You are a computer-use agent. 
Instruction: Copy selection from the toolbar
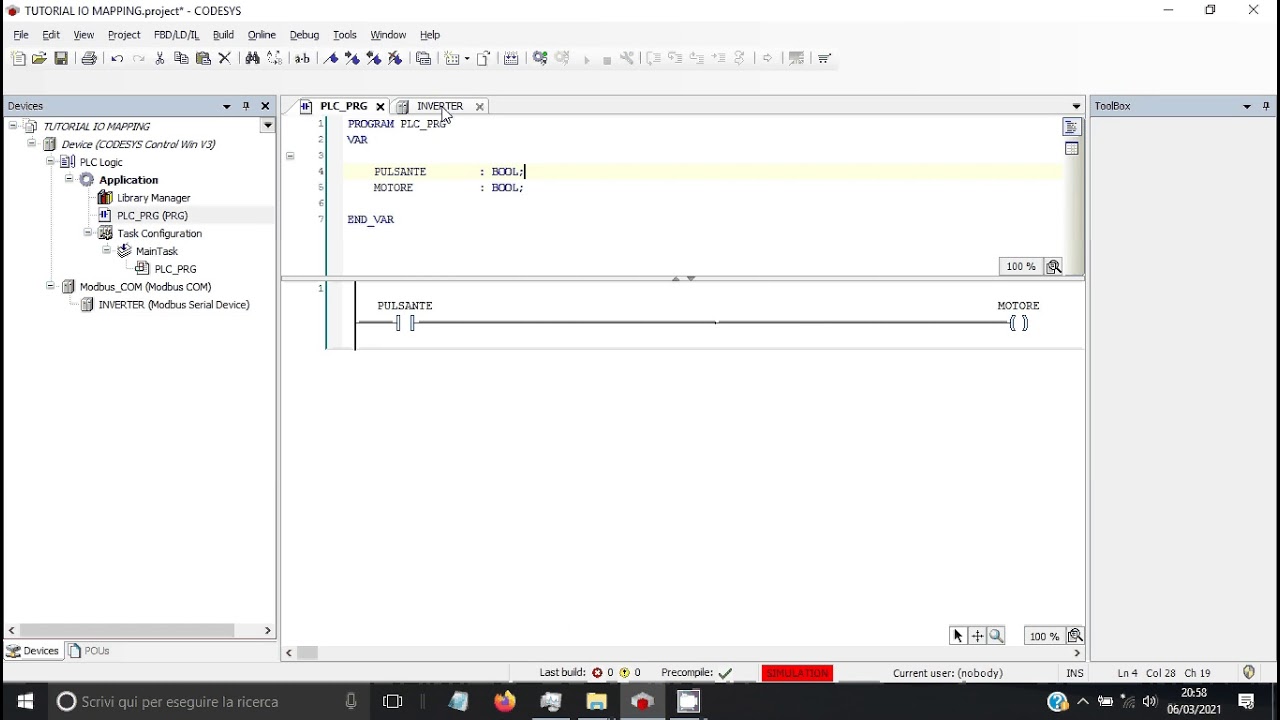coord(181,58)
